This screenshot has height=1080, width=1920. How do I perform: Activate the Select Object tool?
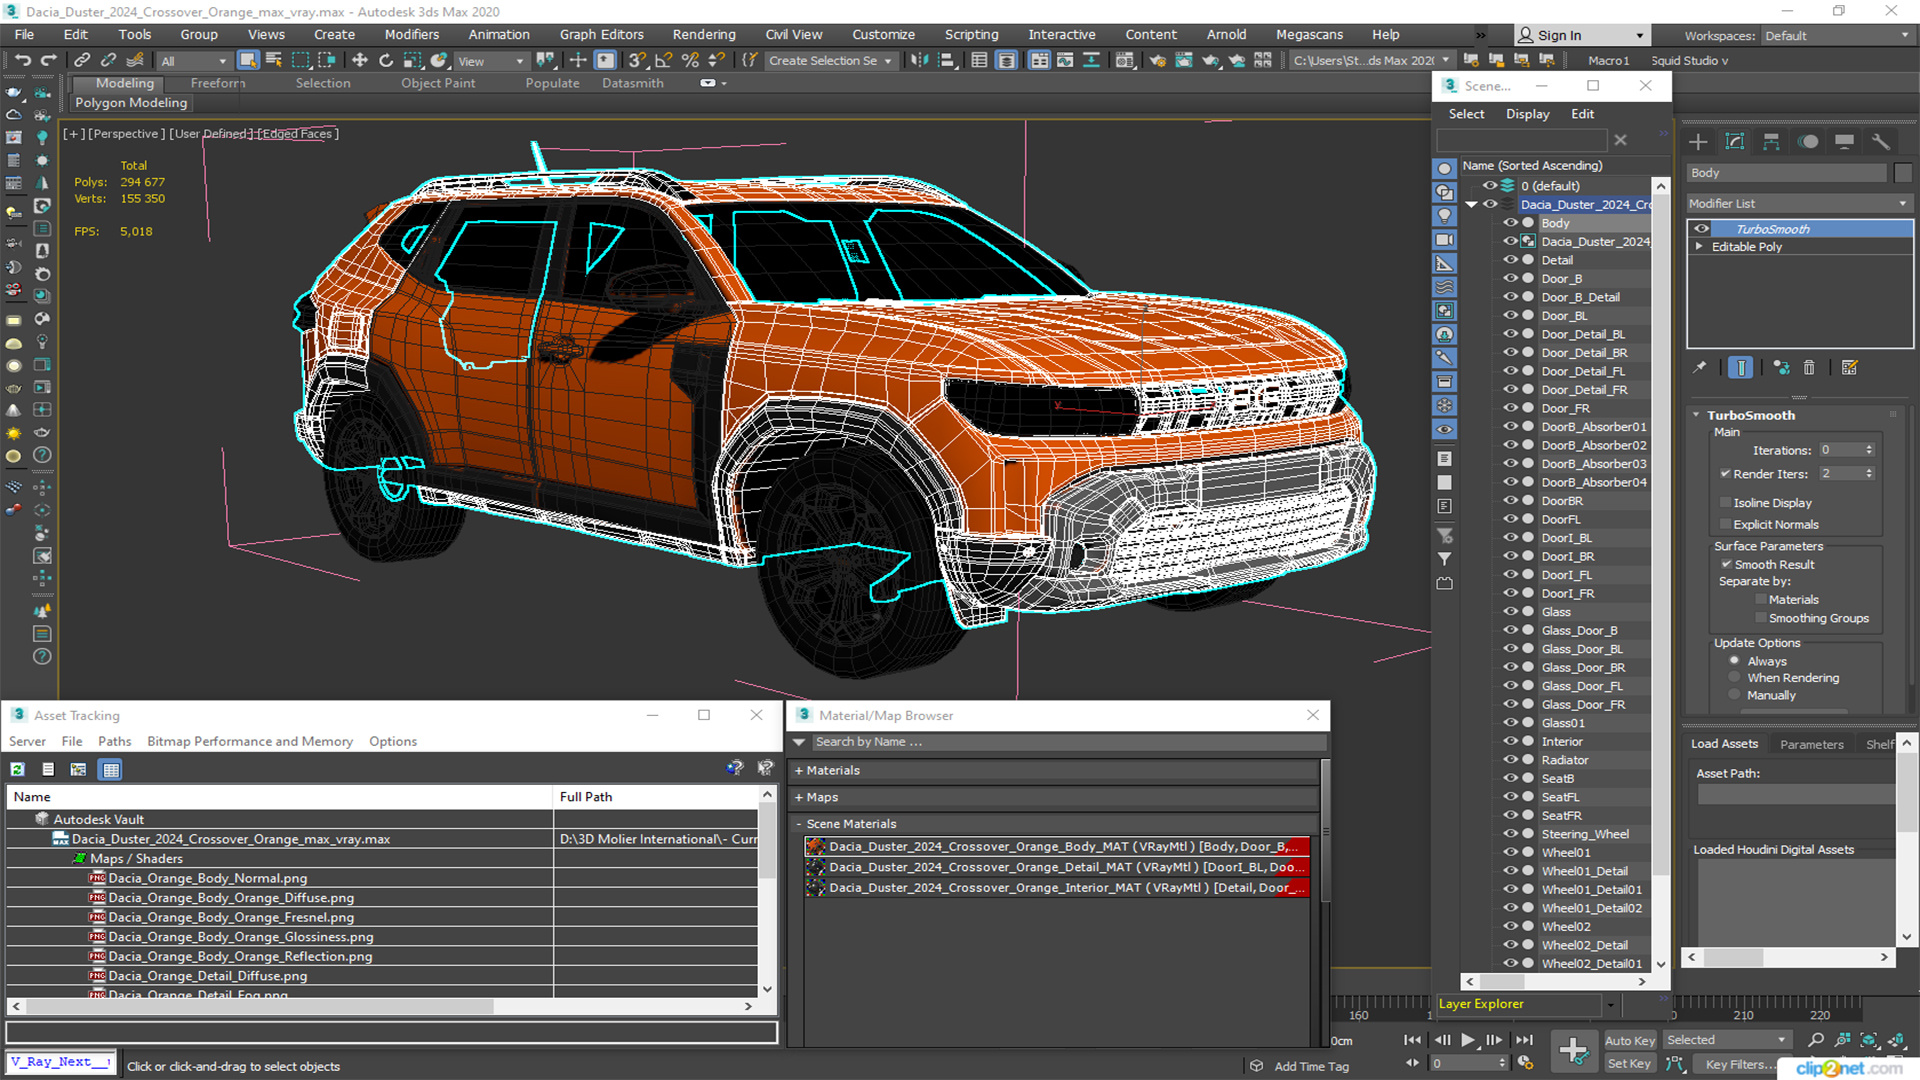(x=248, y=60)
